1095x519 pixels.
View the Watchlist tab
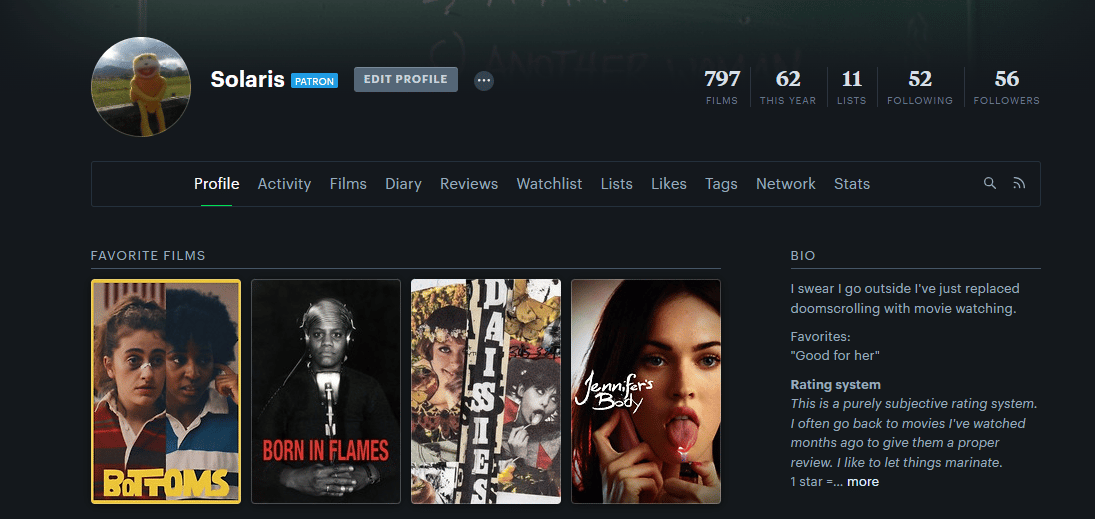tap(550, 184)
